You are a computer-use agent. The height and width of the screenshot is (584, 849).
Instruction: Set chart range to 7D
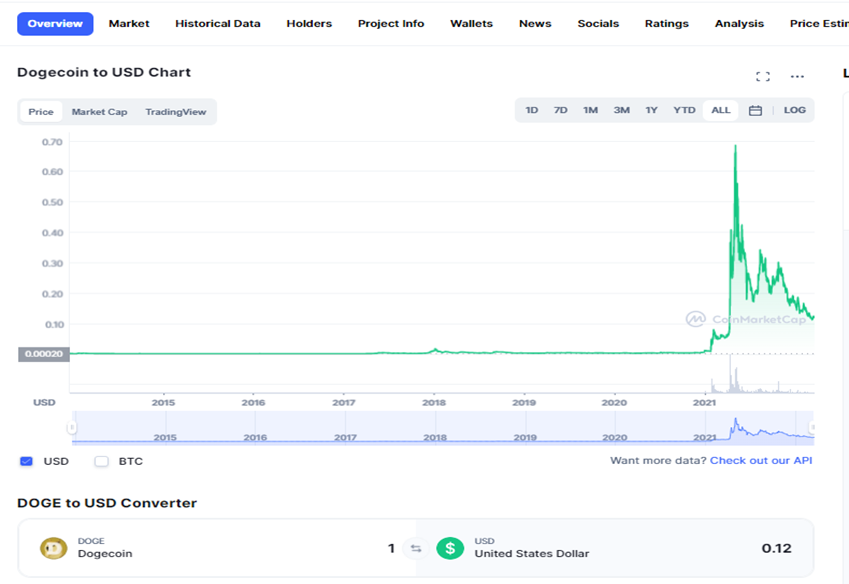tap(560, 110)
